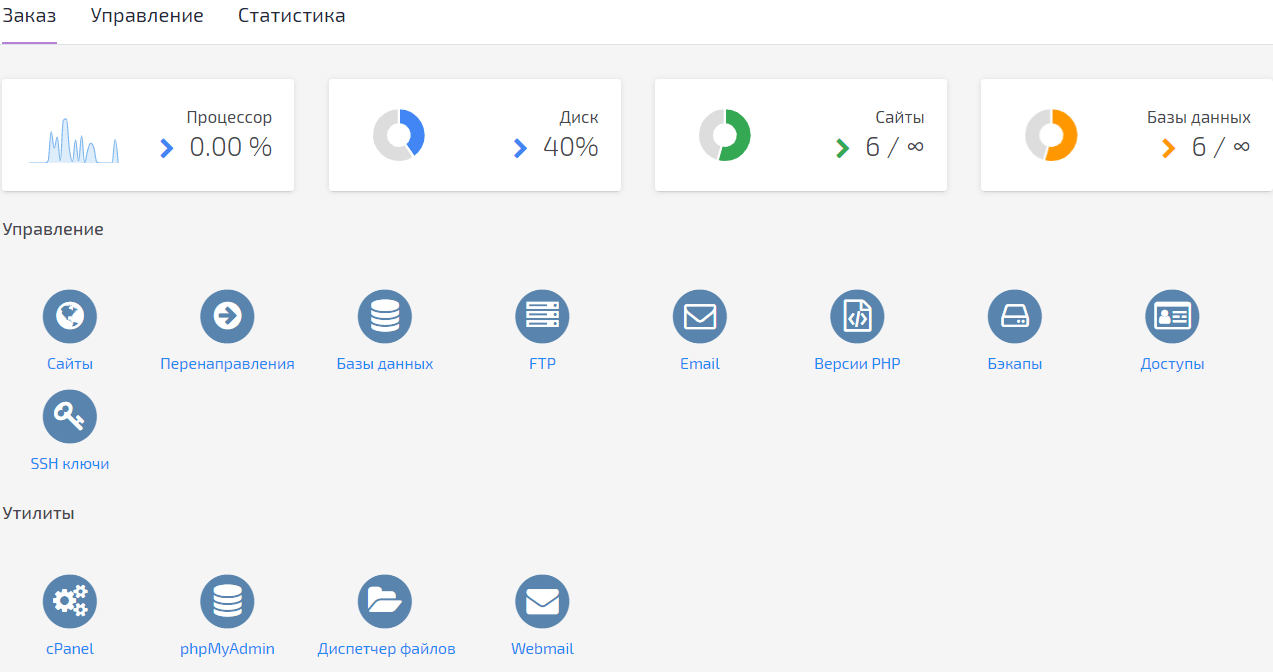
Task: Select the FTP server icon
Action: [542, 318]
